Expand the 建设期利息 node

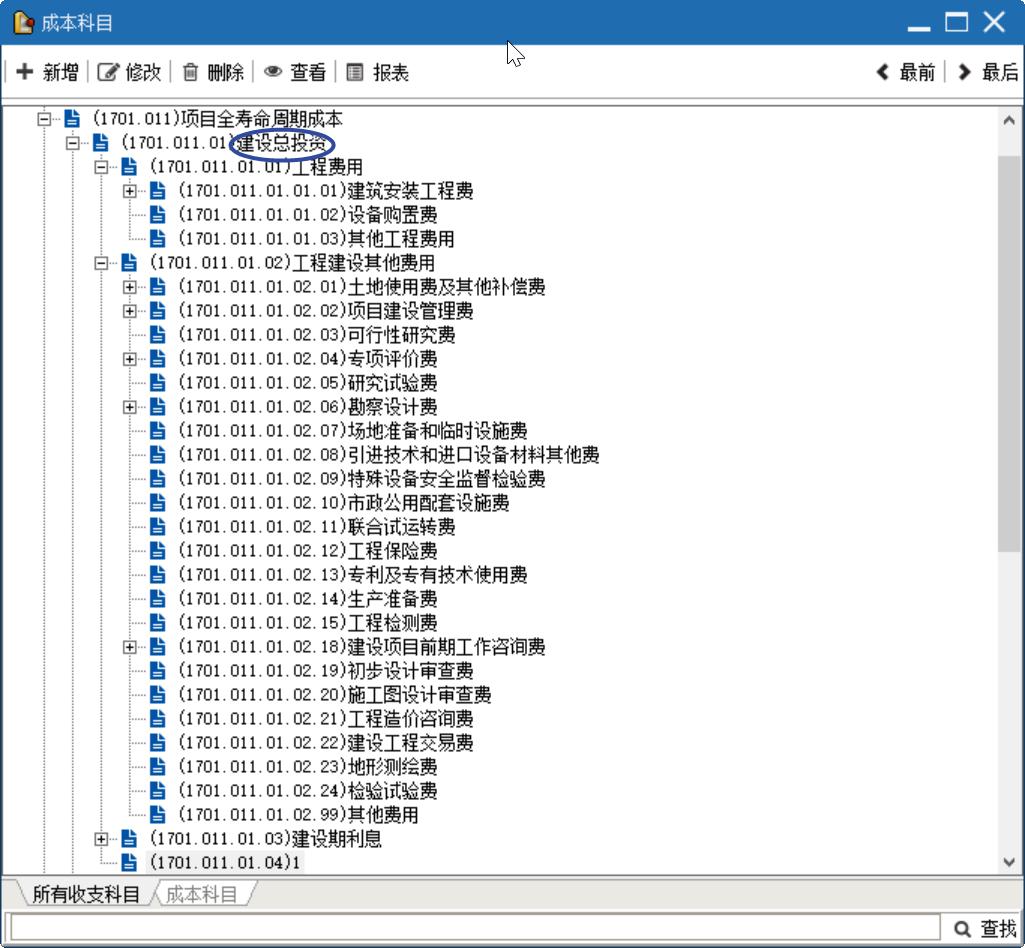(100, 839)
